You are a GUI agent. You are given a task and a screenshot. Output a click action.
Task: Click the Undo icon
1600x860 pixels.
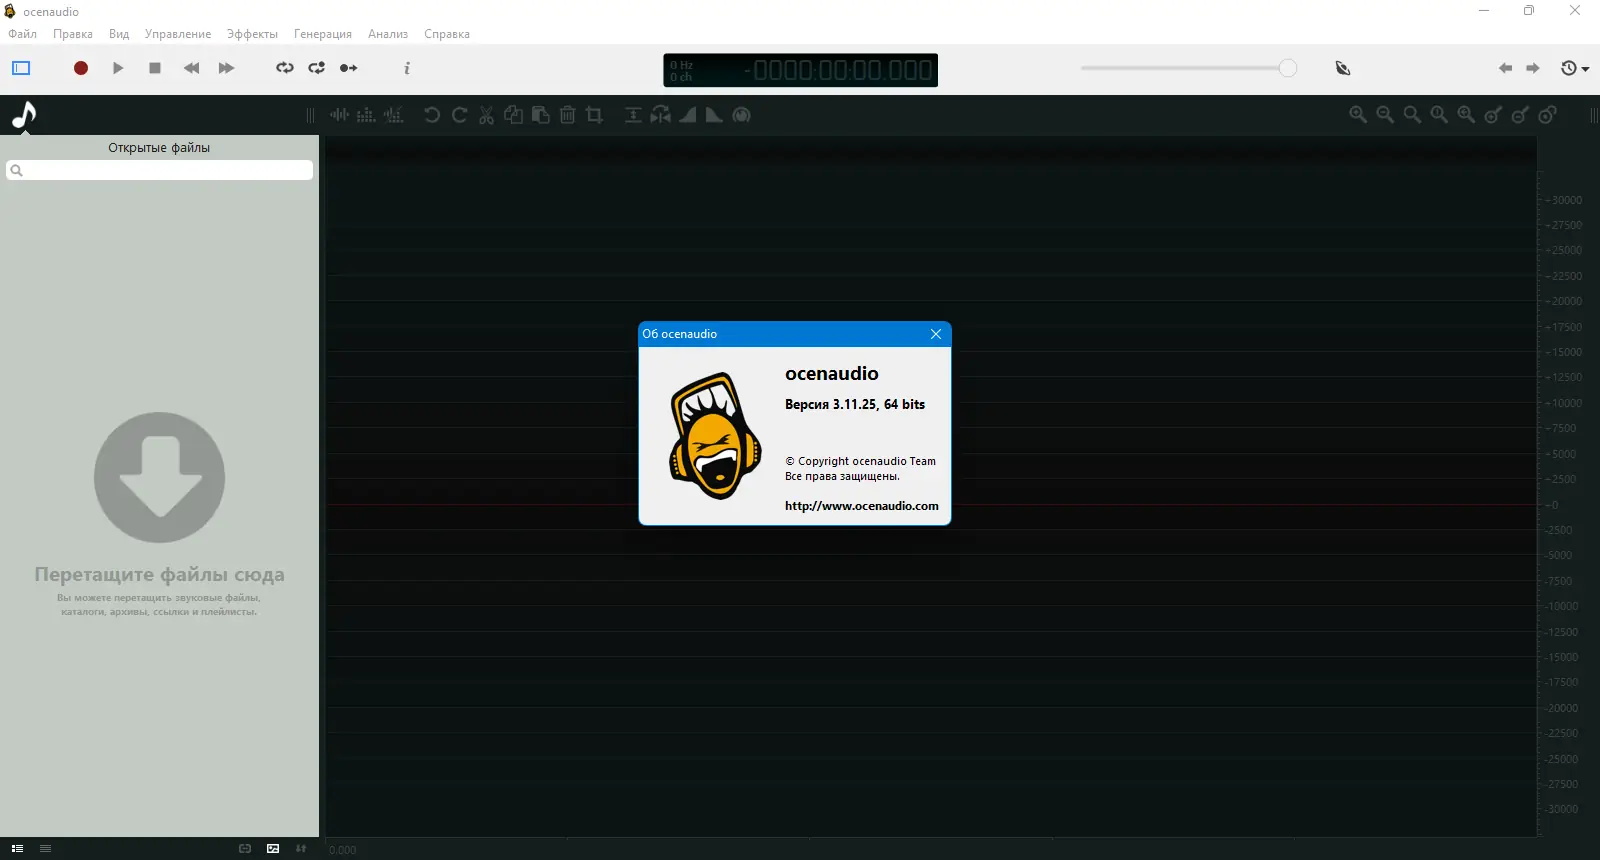pos(432,115)
